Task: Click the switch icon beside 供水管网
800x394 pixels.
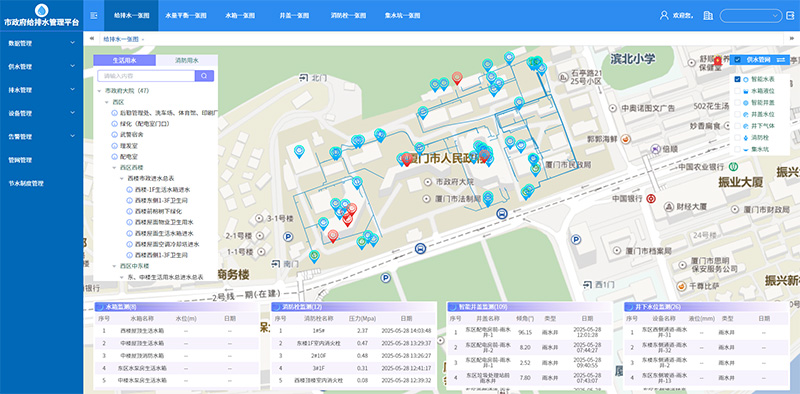Action: click(781, 60)
